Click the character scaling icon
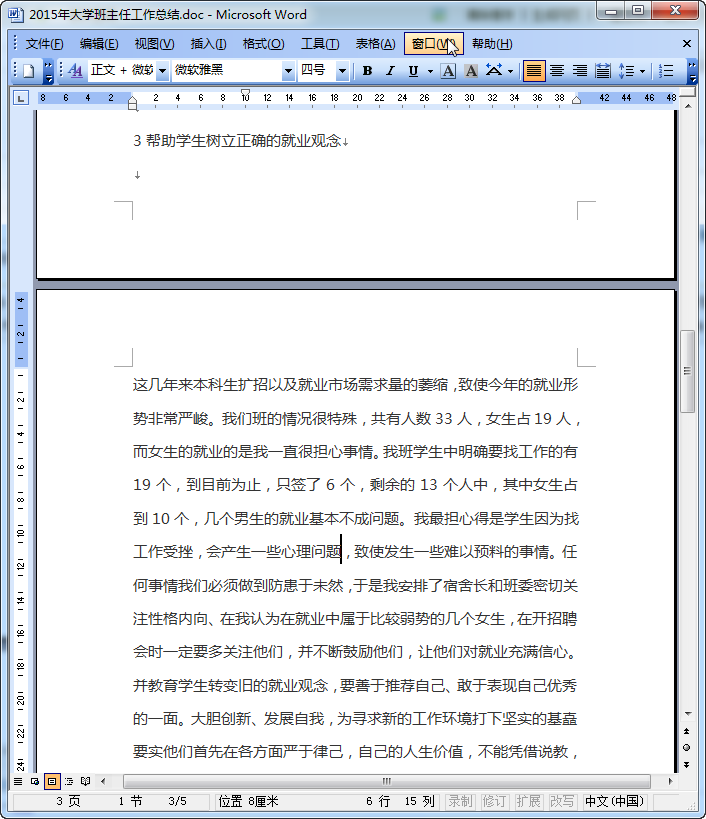Viewport: 706px width, 819px height. point(493,71)
